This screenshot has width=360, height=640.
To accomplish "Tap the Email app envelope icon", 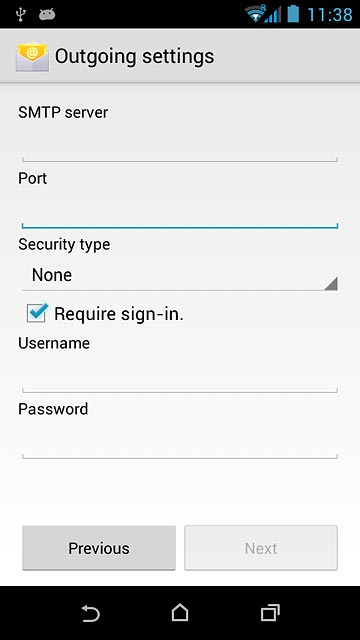I will pyautogui.click(x=32, y=56).
